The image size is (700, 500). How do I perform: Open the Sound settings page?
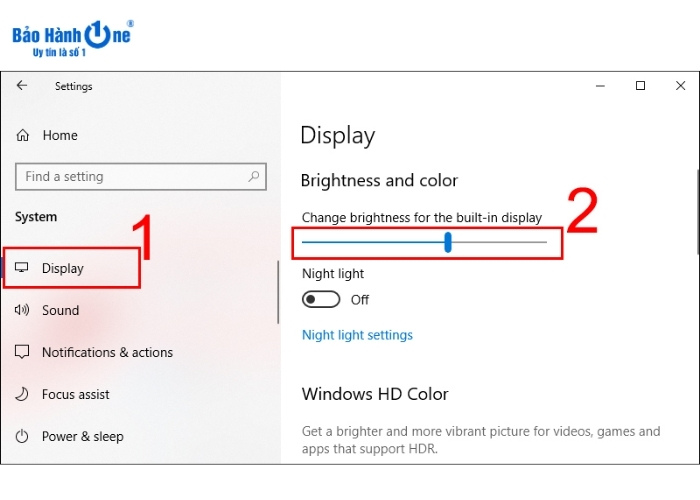(60, 310)
